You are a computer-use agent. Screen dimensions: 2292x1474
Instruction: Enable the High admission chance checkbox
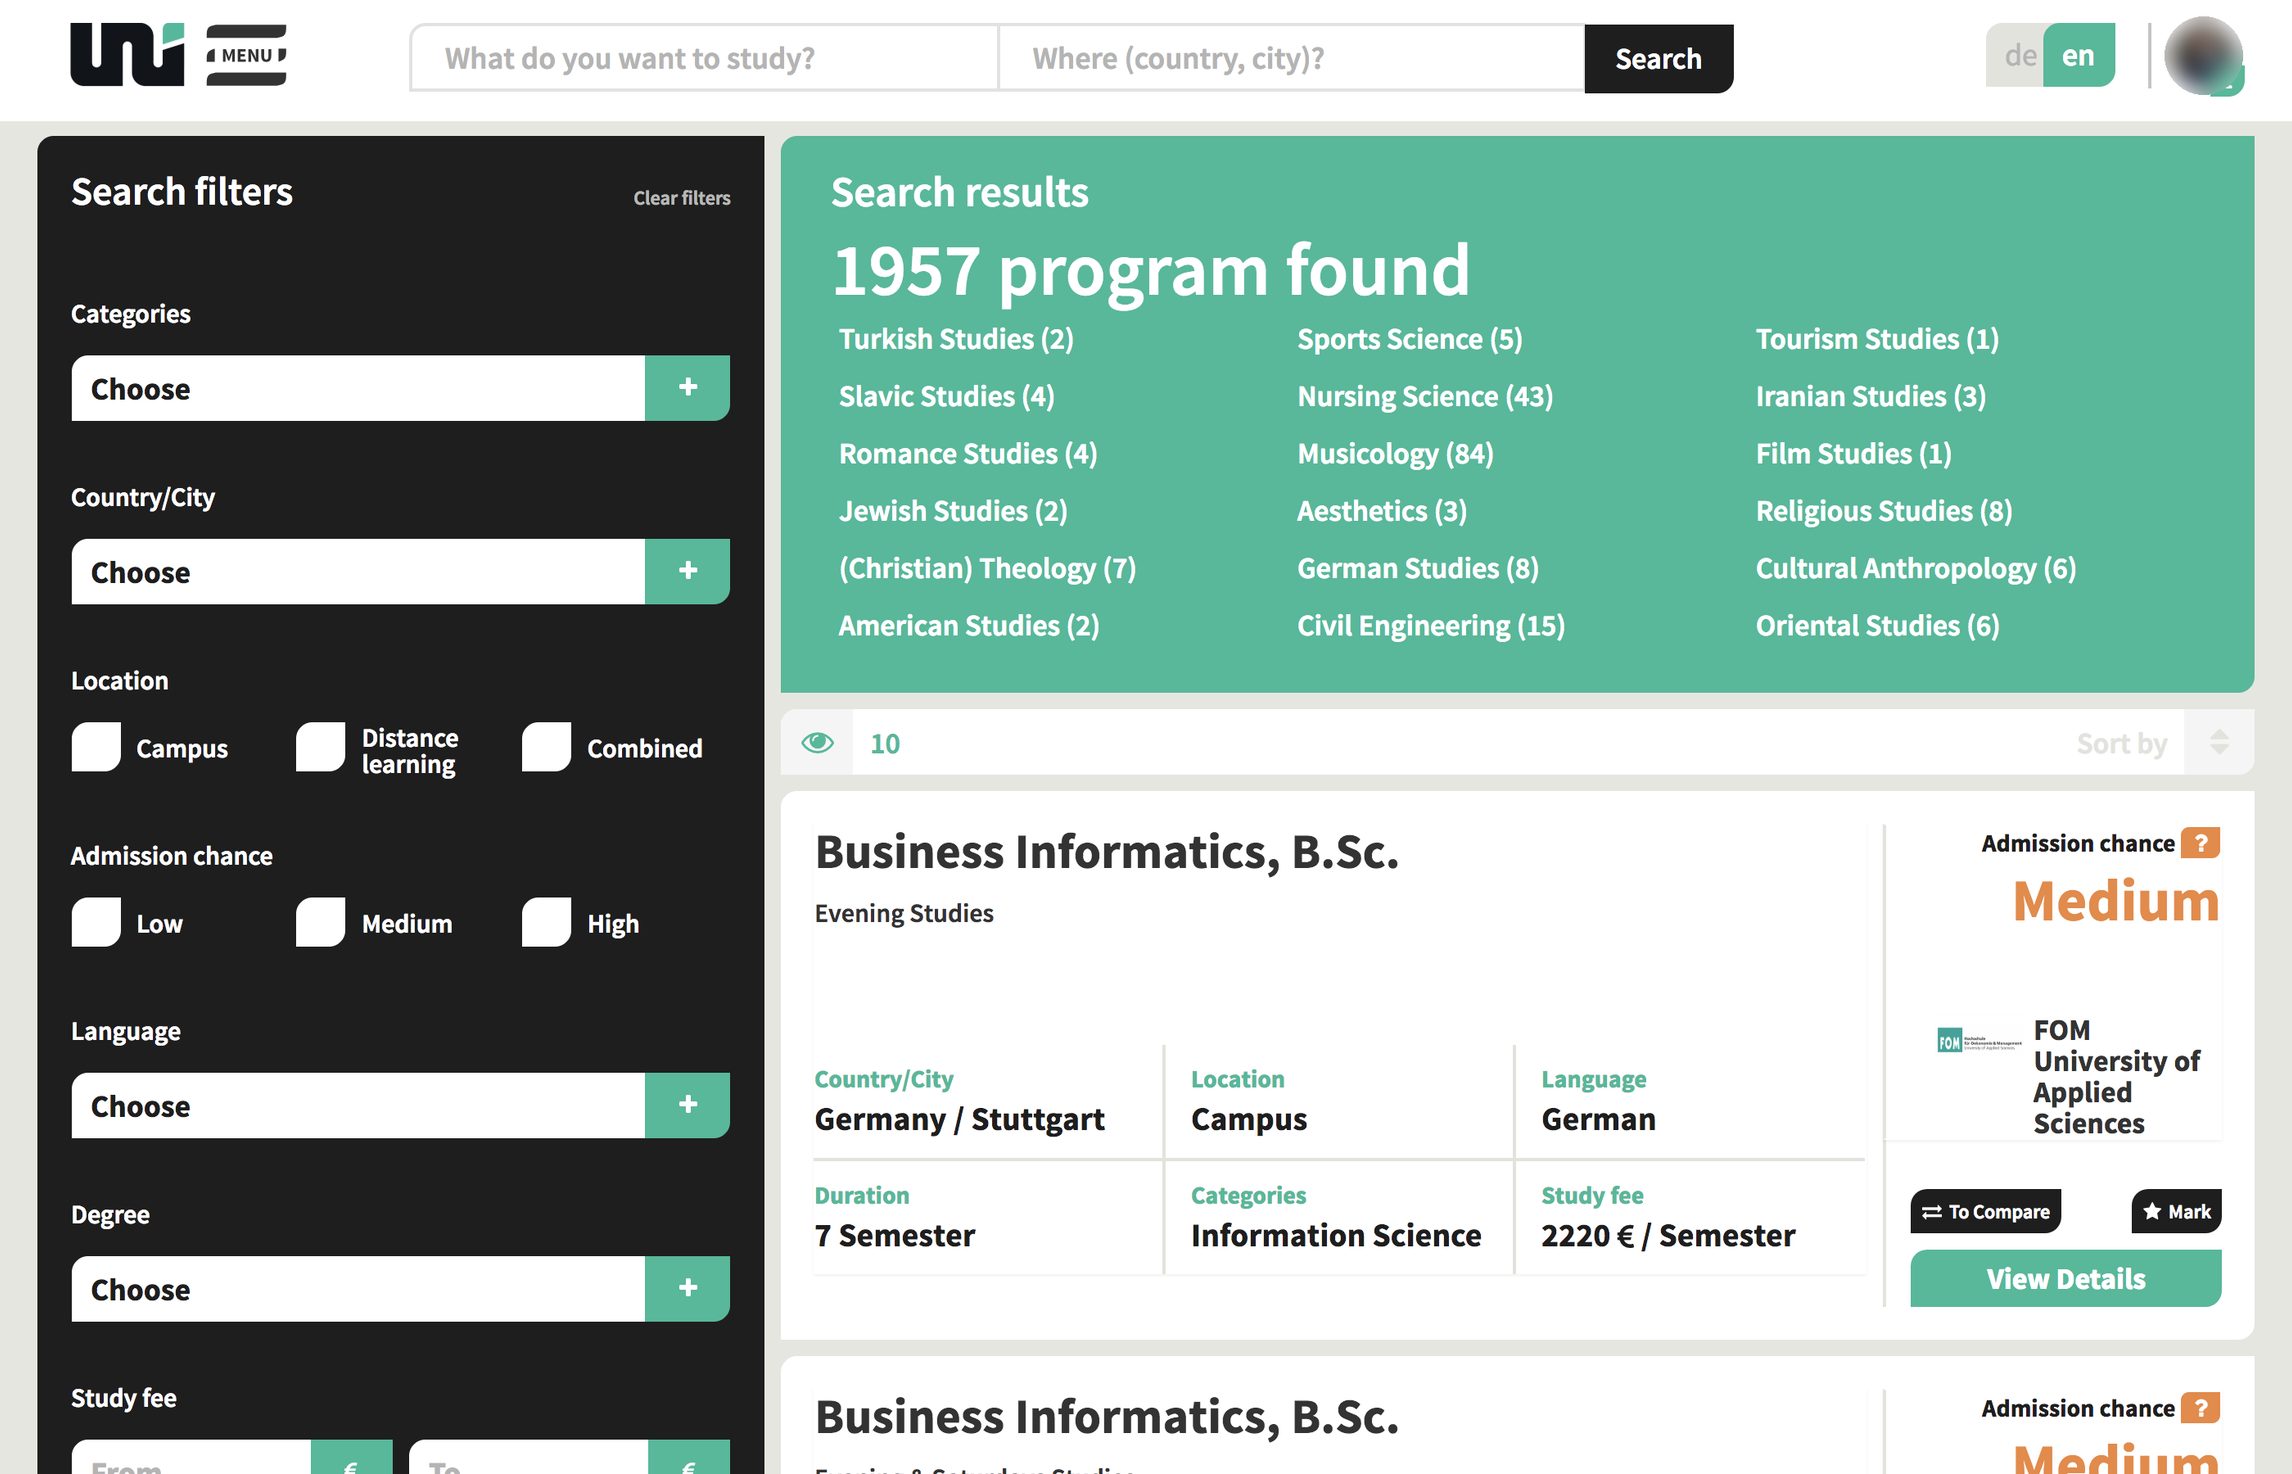click(x=546, y=922)
